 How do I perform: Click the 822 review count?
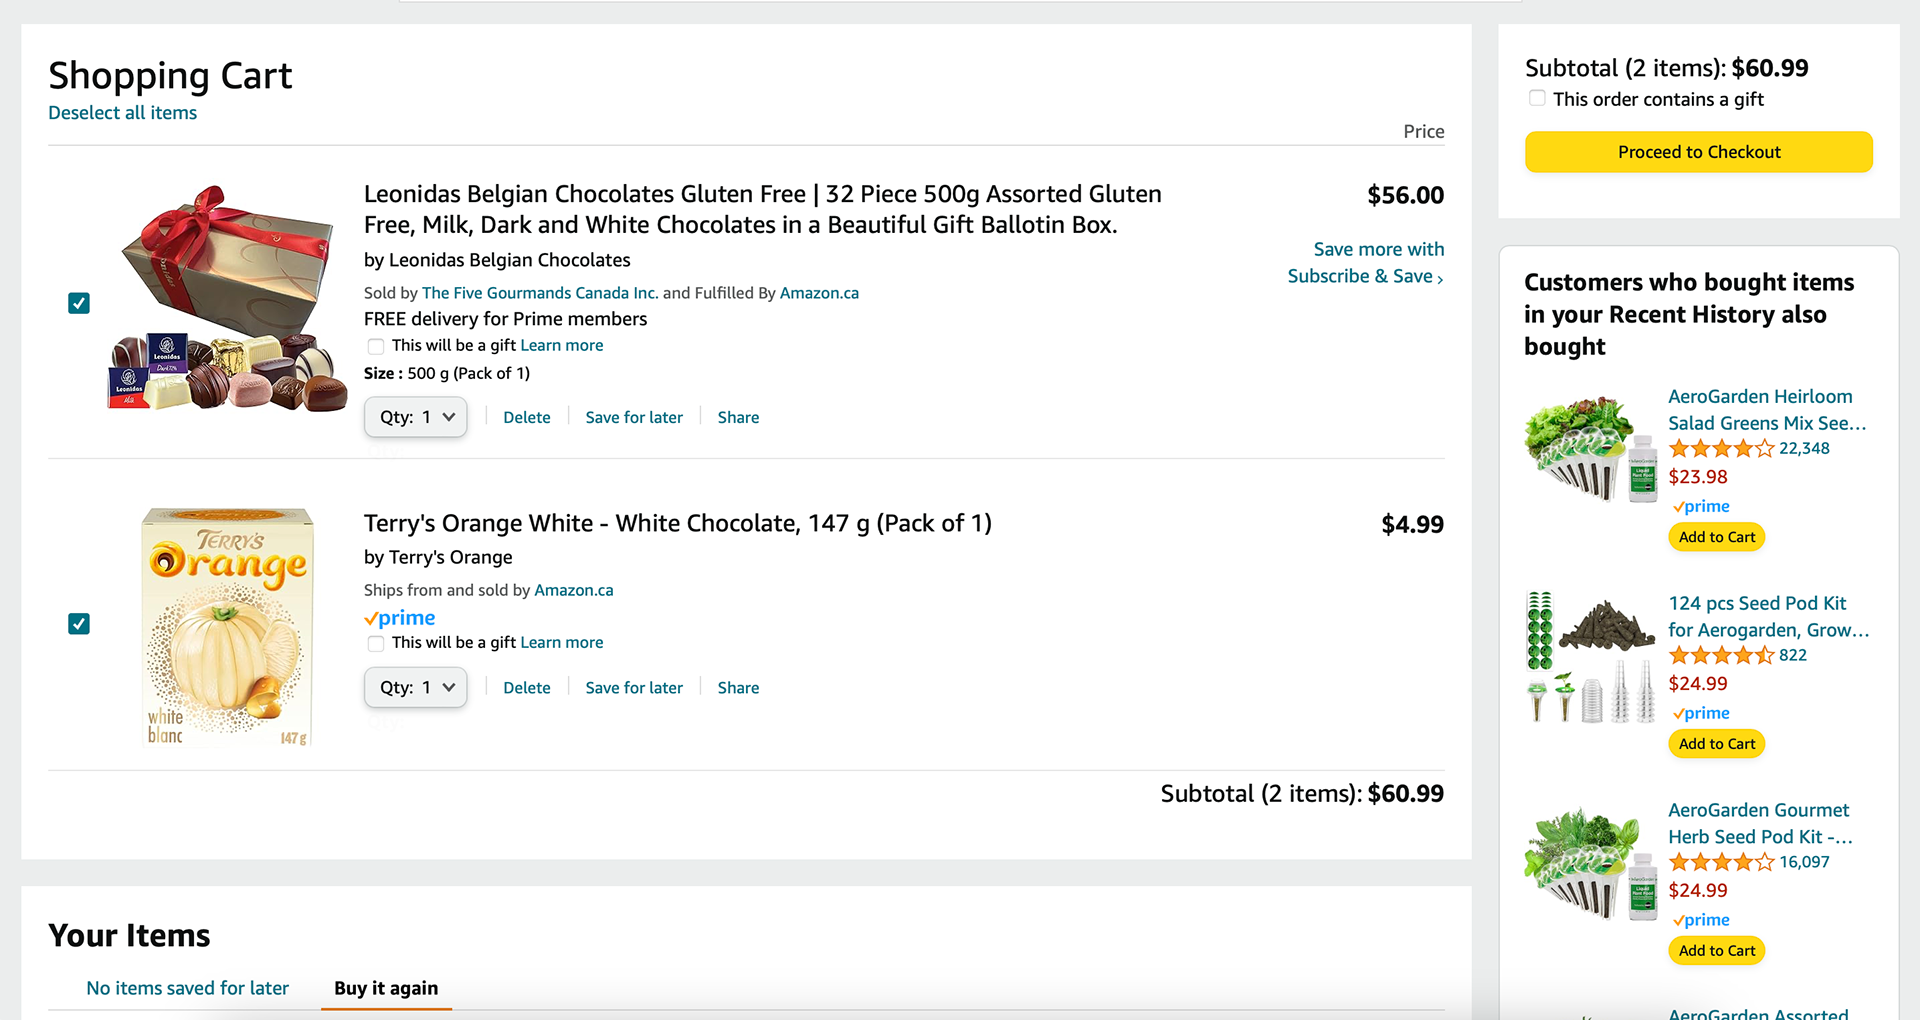point(1793,655)
